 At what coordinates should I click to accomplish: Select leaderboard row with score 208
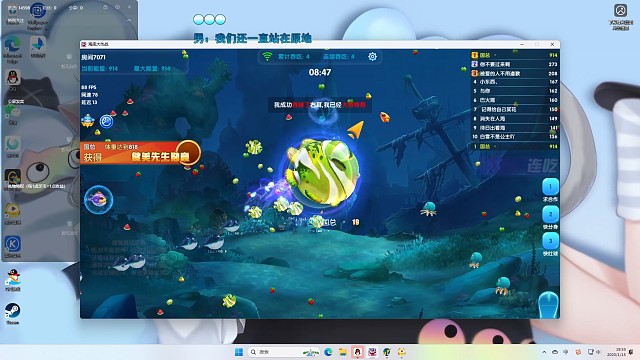514,73
